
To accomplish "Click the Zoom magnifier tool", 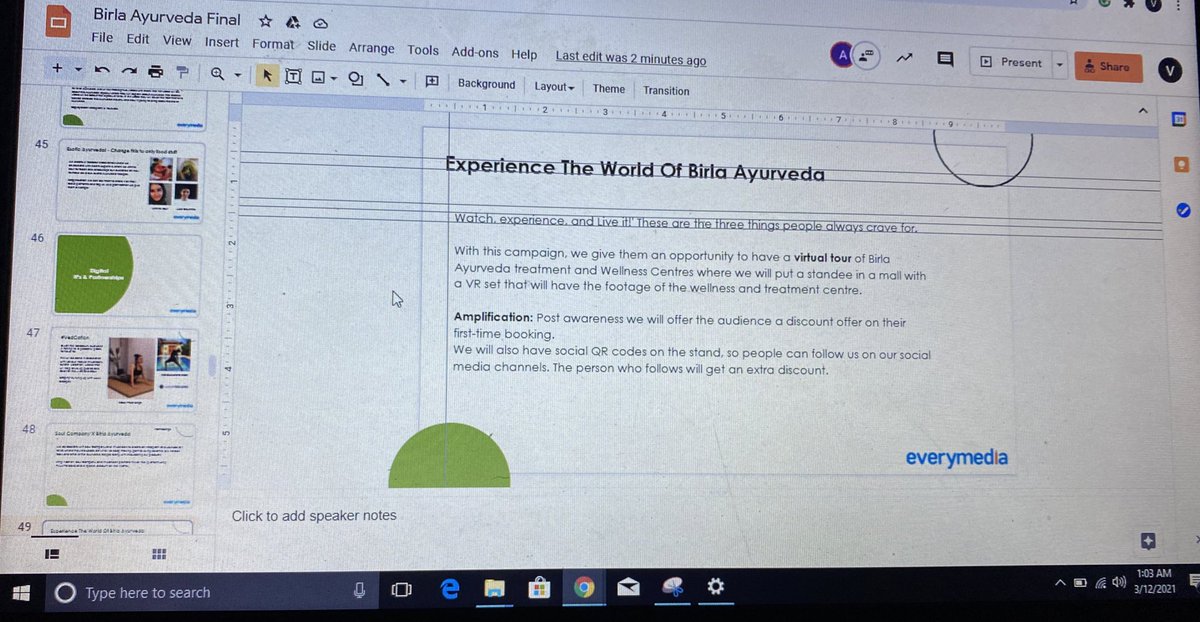I will pyautogui.click(x=217, y=73).
